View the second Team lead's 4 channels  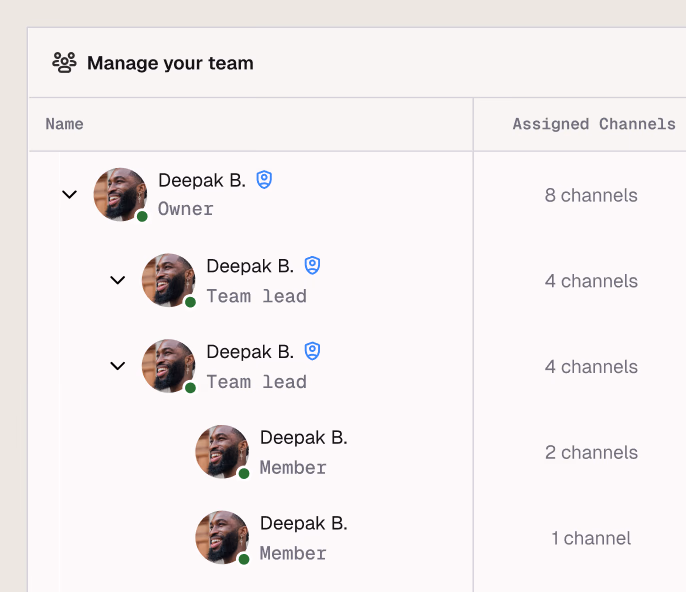pyautogui.click(x=591, y=367)
